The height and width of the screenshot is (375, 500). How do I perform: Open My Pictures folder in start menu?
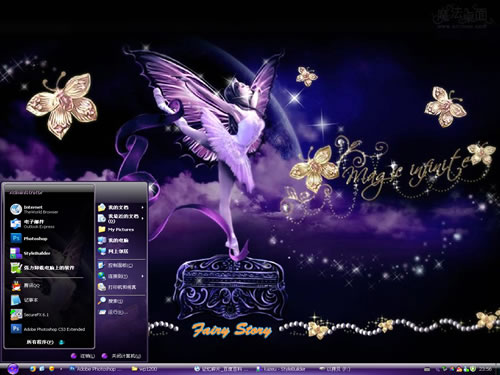[122, 229]
